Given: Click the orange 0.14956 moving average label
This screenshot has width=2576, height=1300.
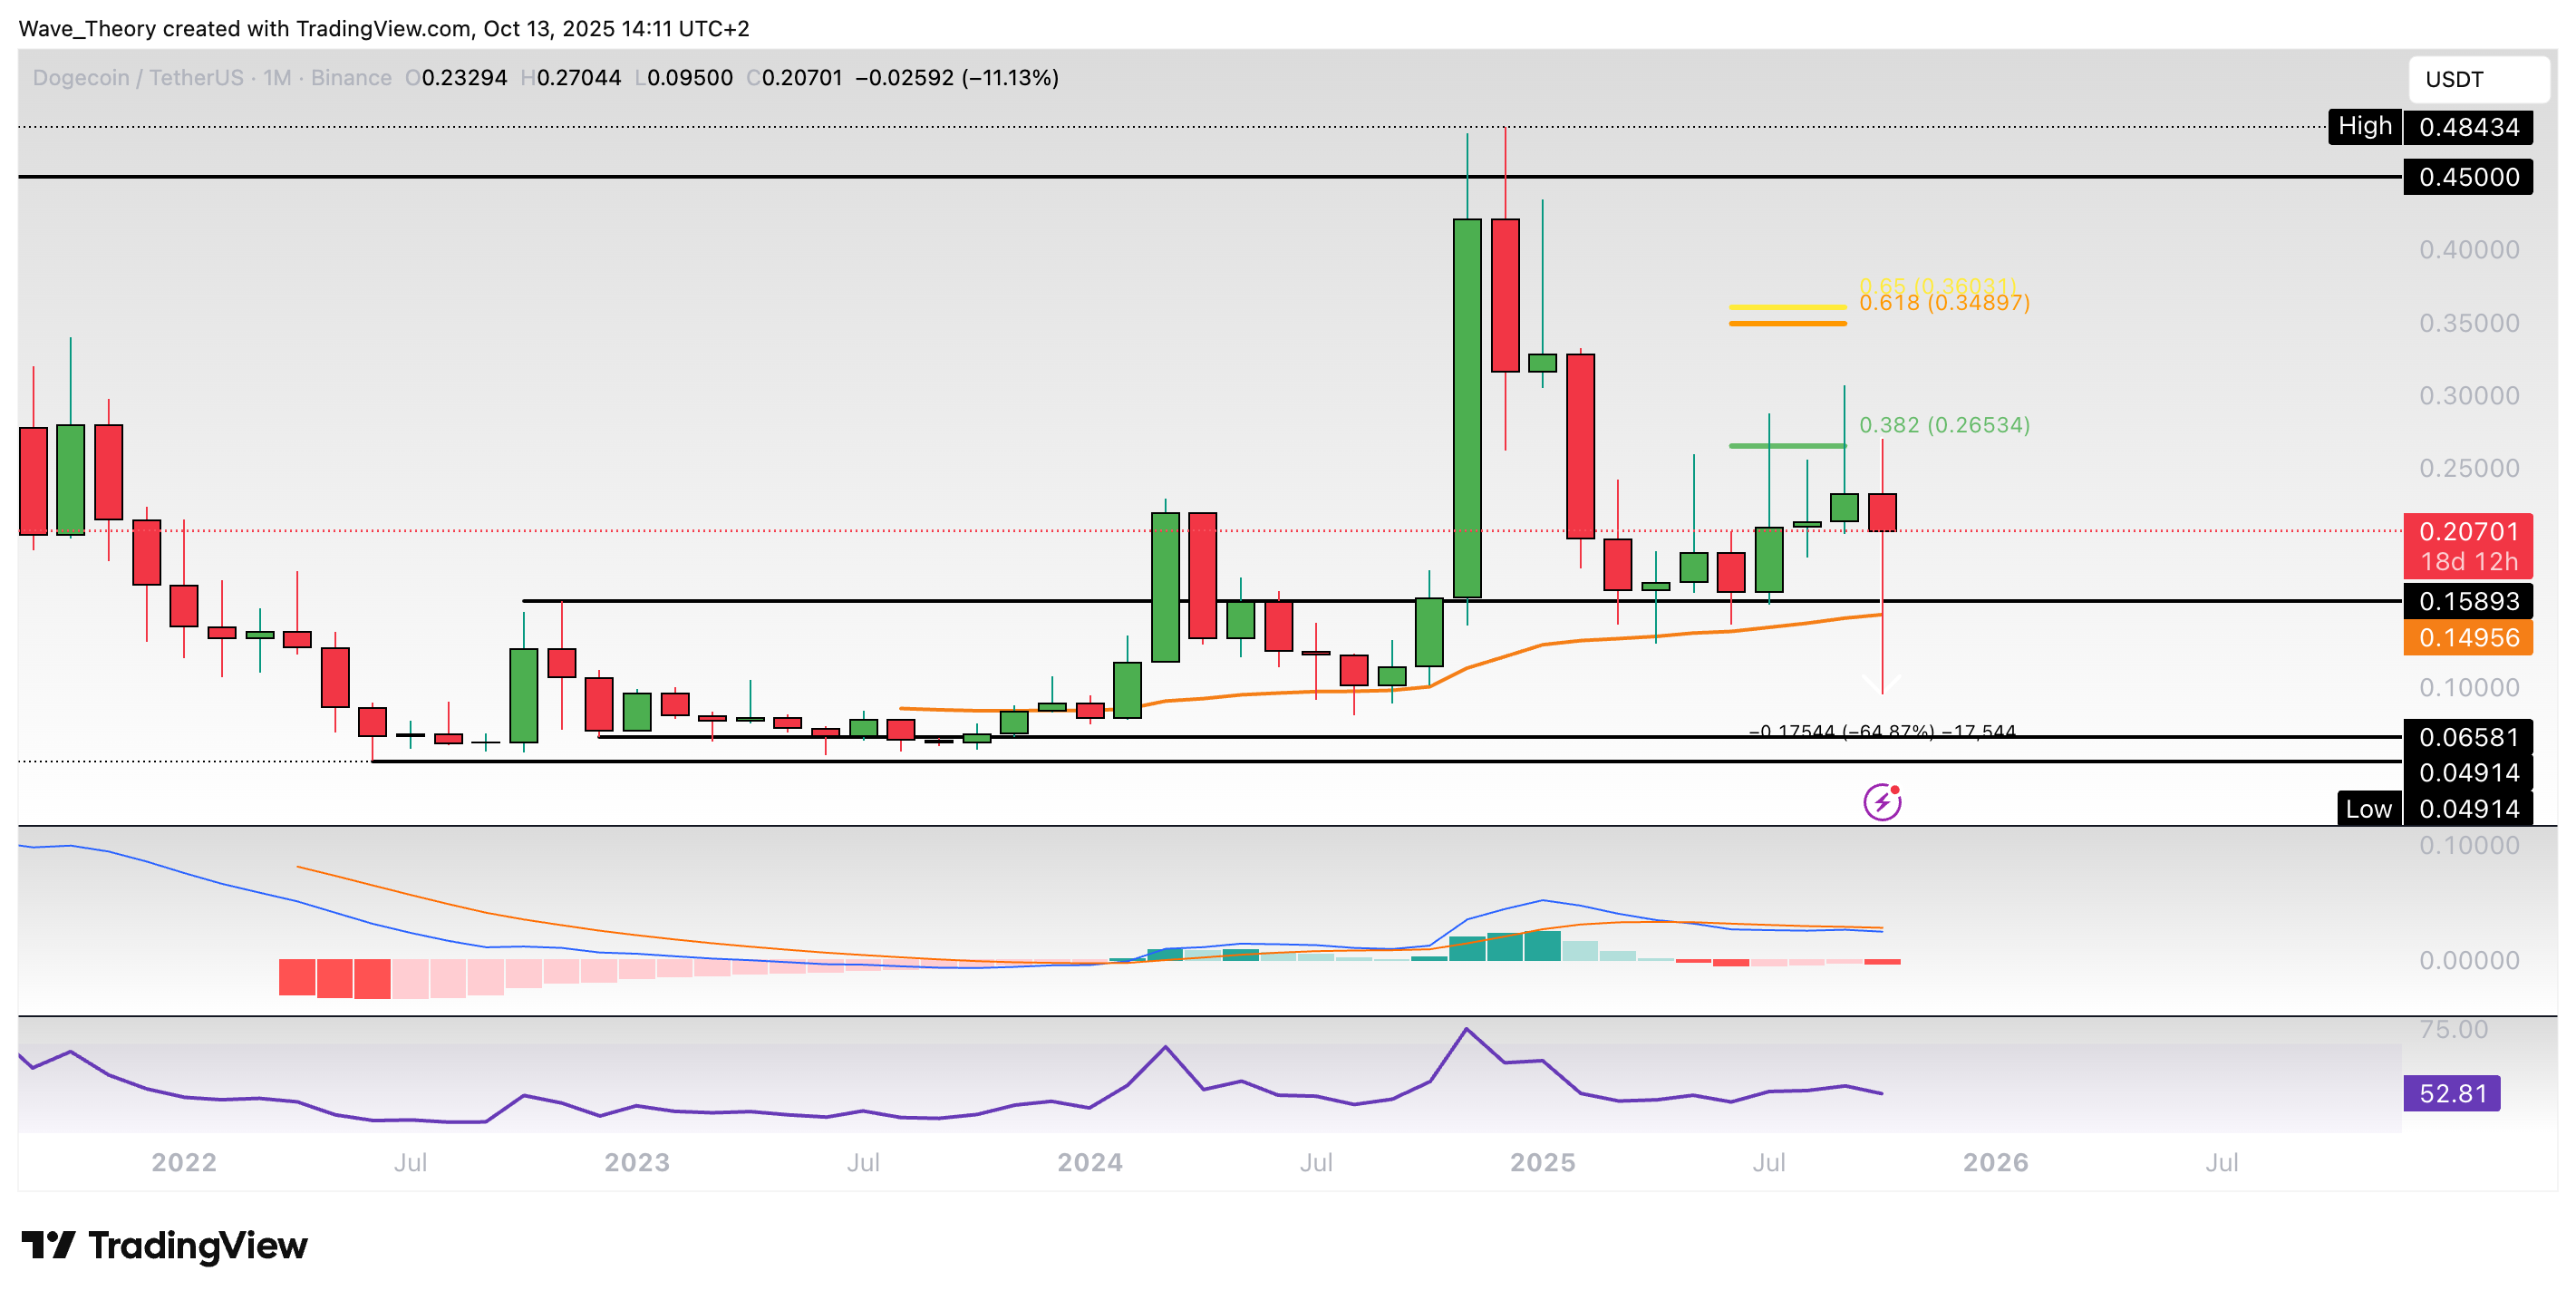Looking at the screenshot, I should [2467, 638].
